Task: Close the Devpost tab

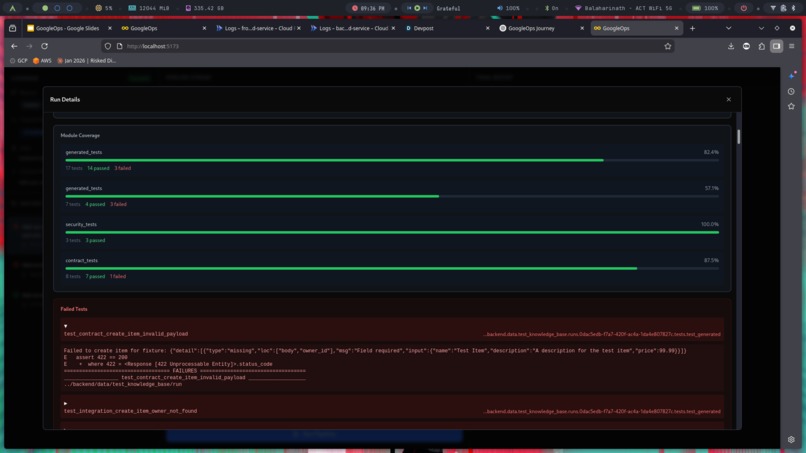Action: [487, 28]
